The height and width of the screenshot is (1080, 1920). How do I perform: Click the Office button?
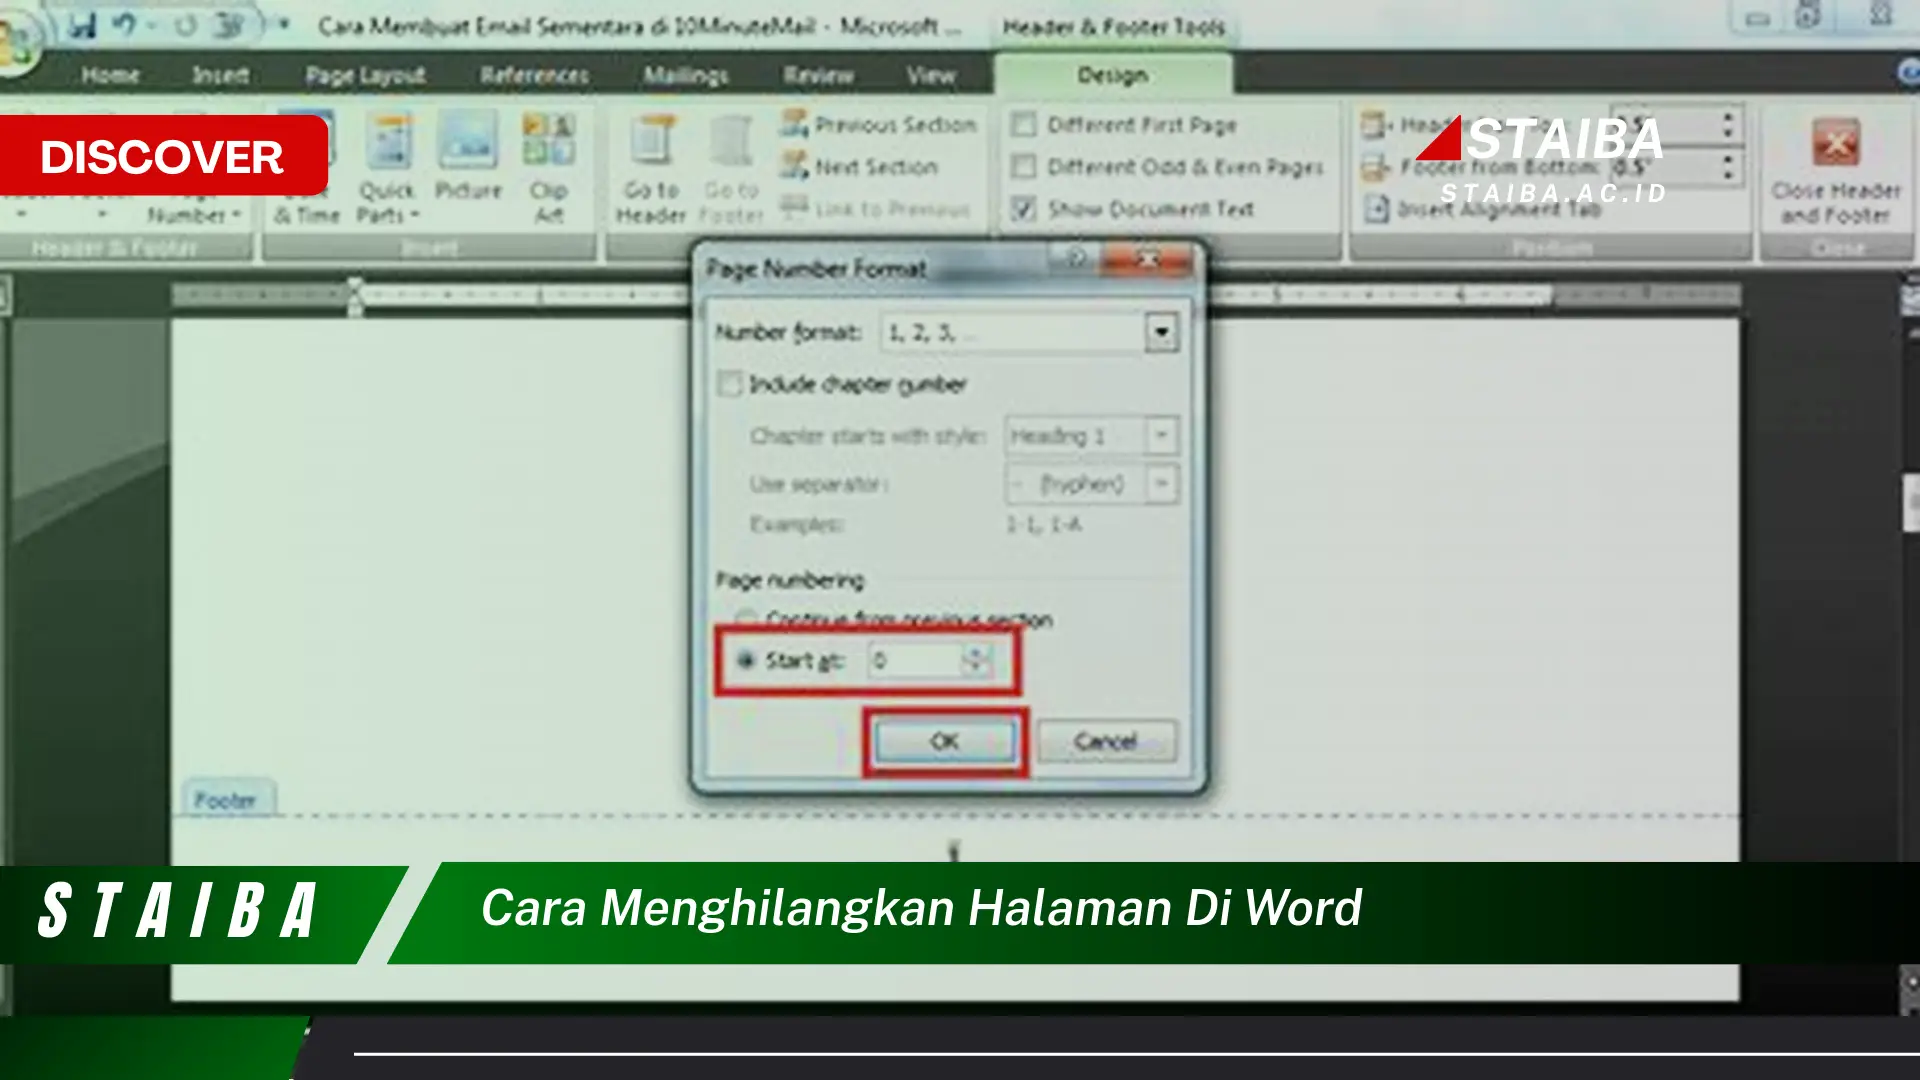coord(18,42)
